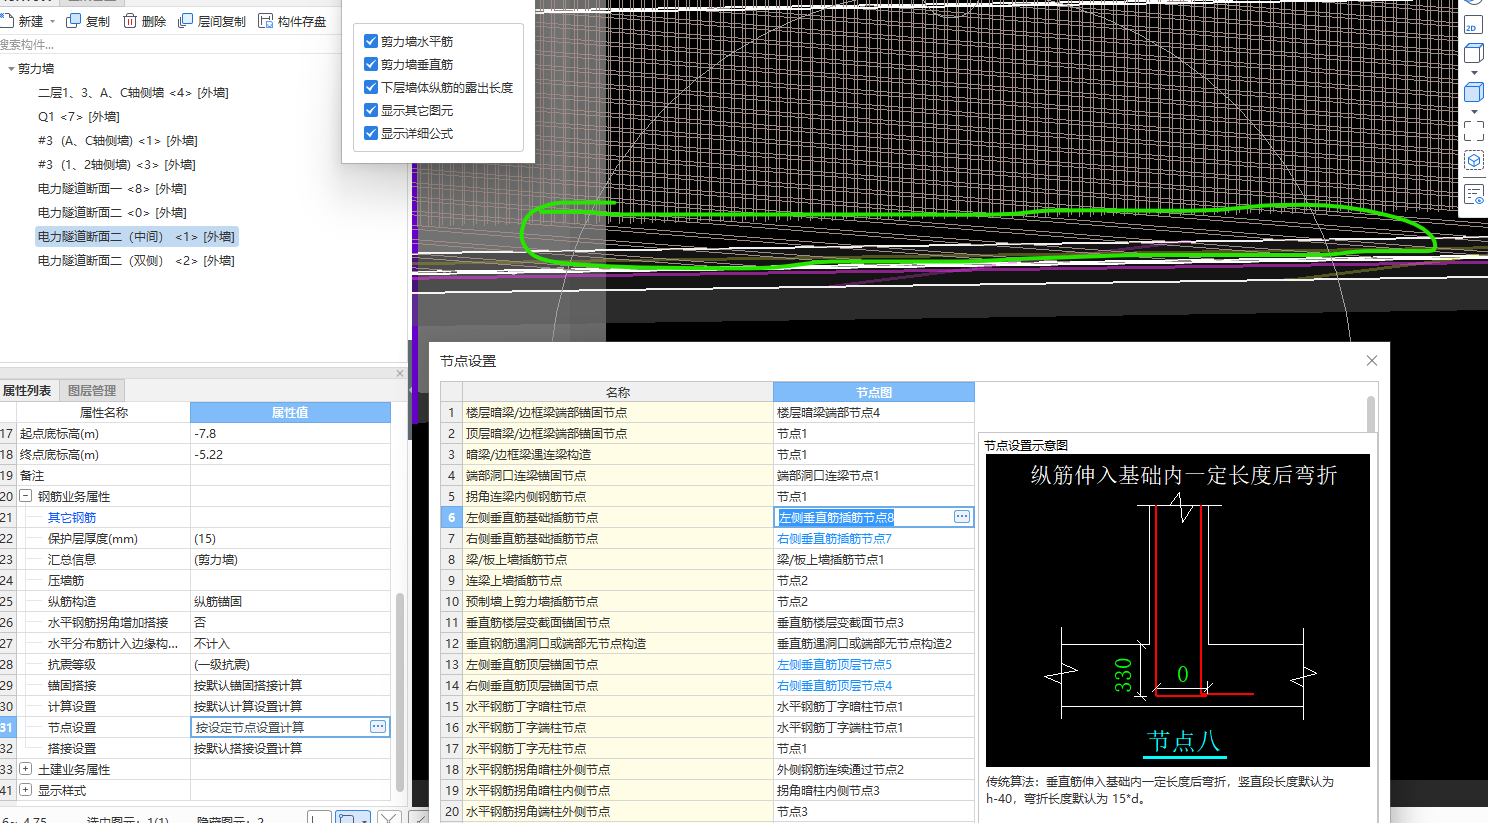Click 垂直筋楼层变截面节点3 cell

pyautogui.click(x=874, y=622)
